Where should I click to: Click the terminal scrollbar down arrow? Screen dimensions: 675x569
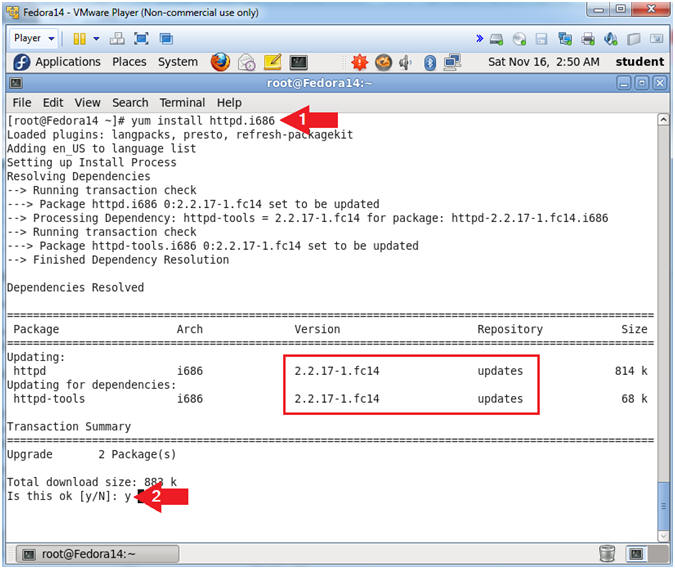click(x=663, y=536)
